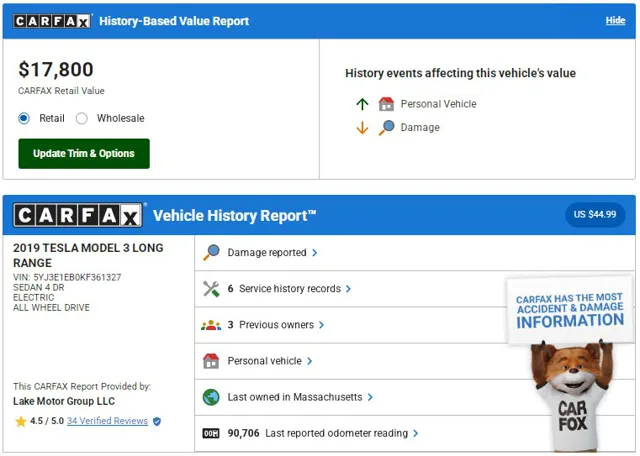Click the odometer reading icon
This screenshot has height=456, width=640.
[211, 433]
